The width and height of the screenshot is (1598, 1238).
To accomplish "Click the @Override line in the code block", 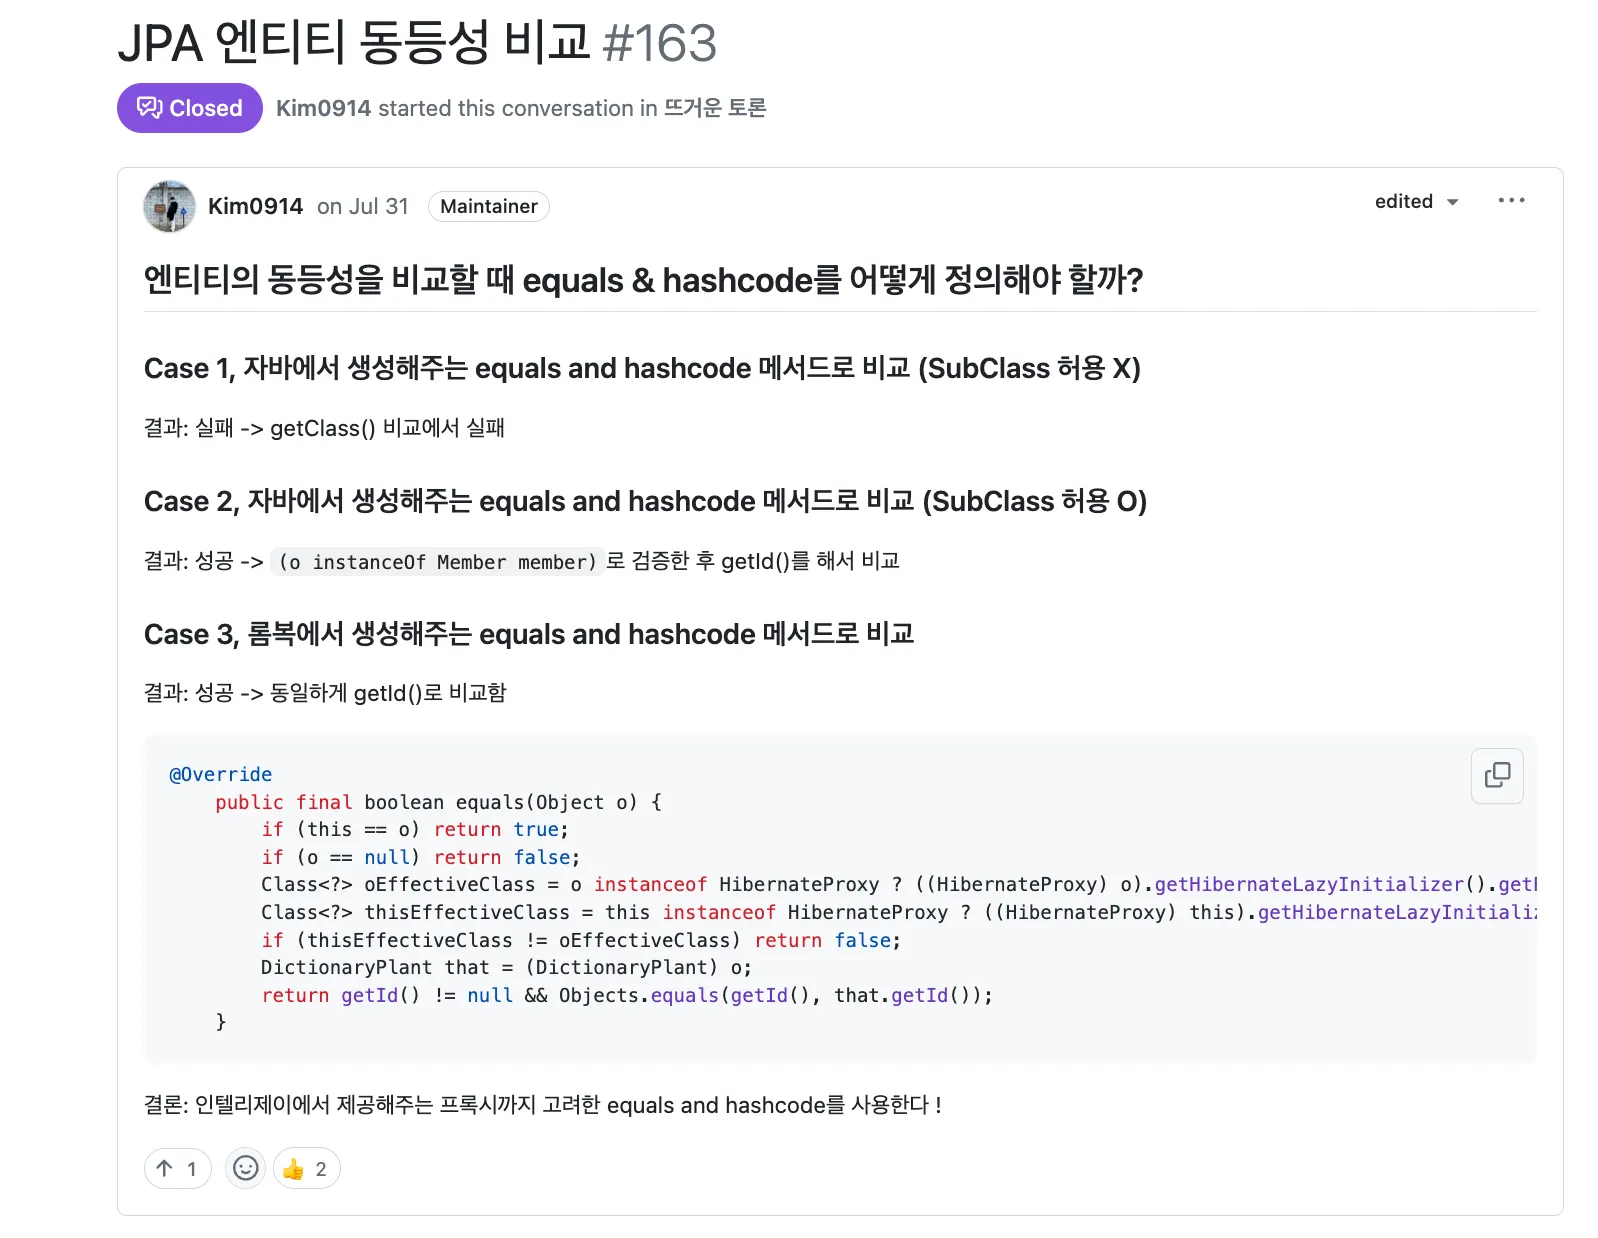I will tap(221, 774).
